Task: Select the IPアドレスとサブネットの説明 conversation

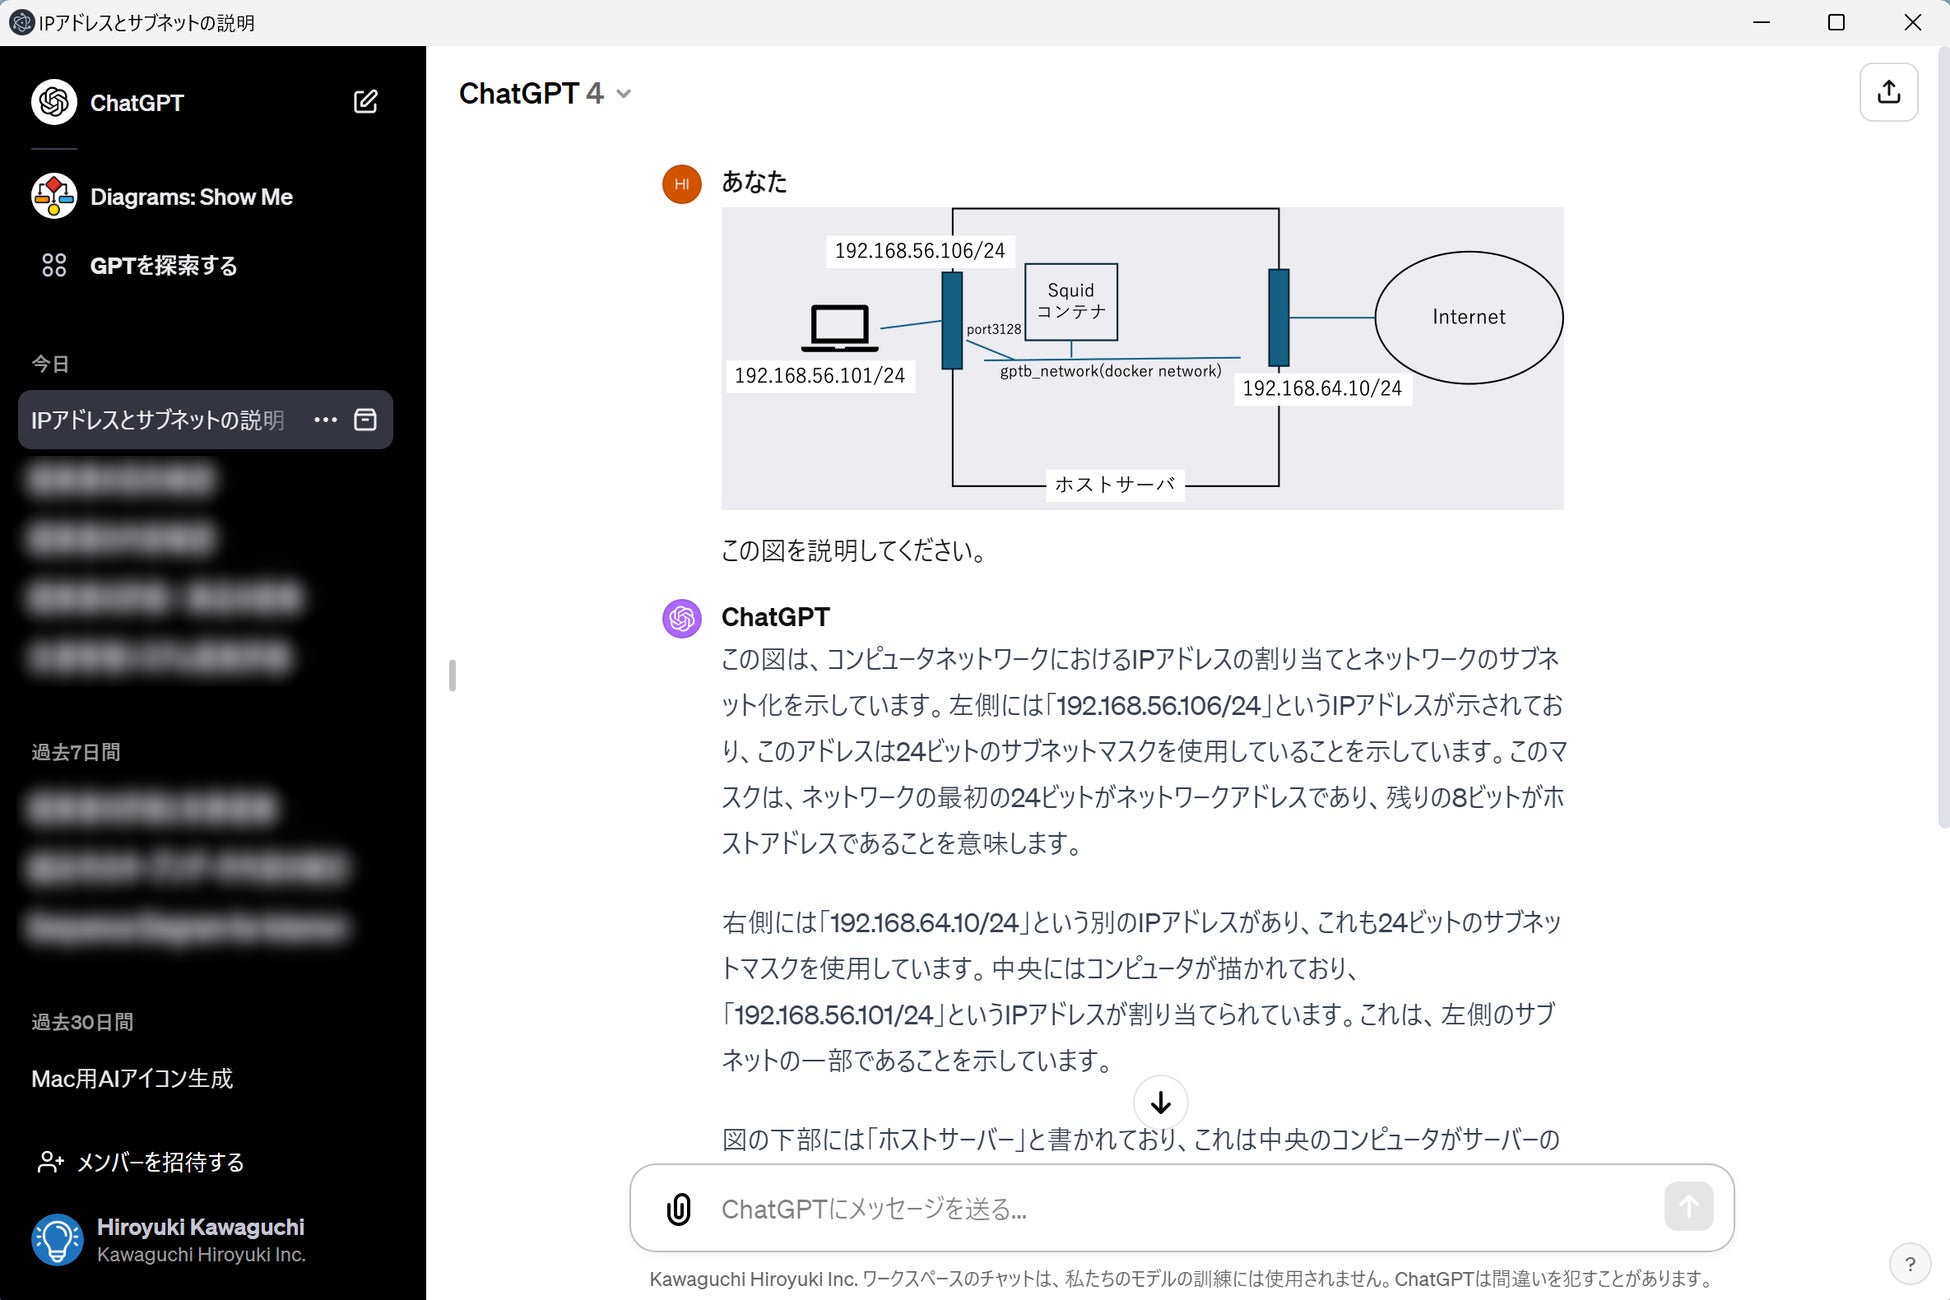Action: tap(158, 420)
